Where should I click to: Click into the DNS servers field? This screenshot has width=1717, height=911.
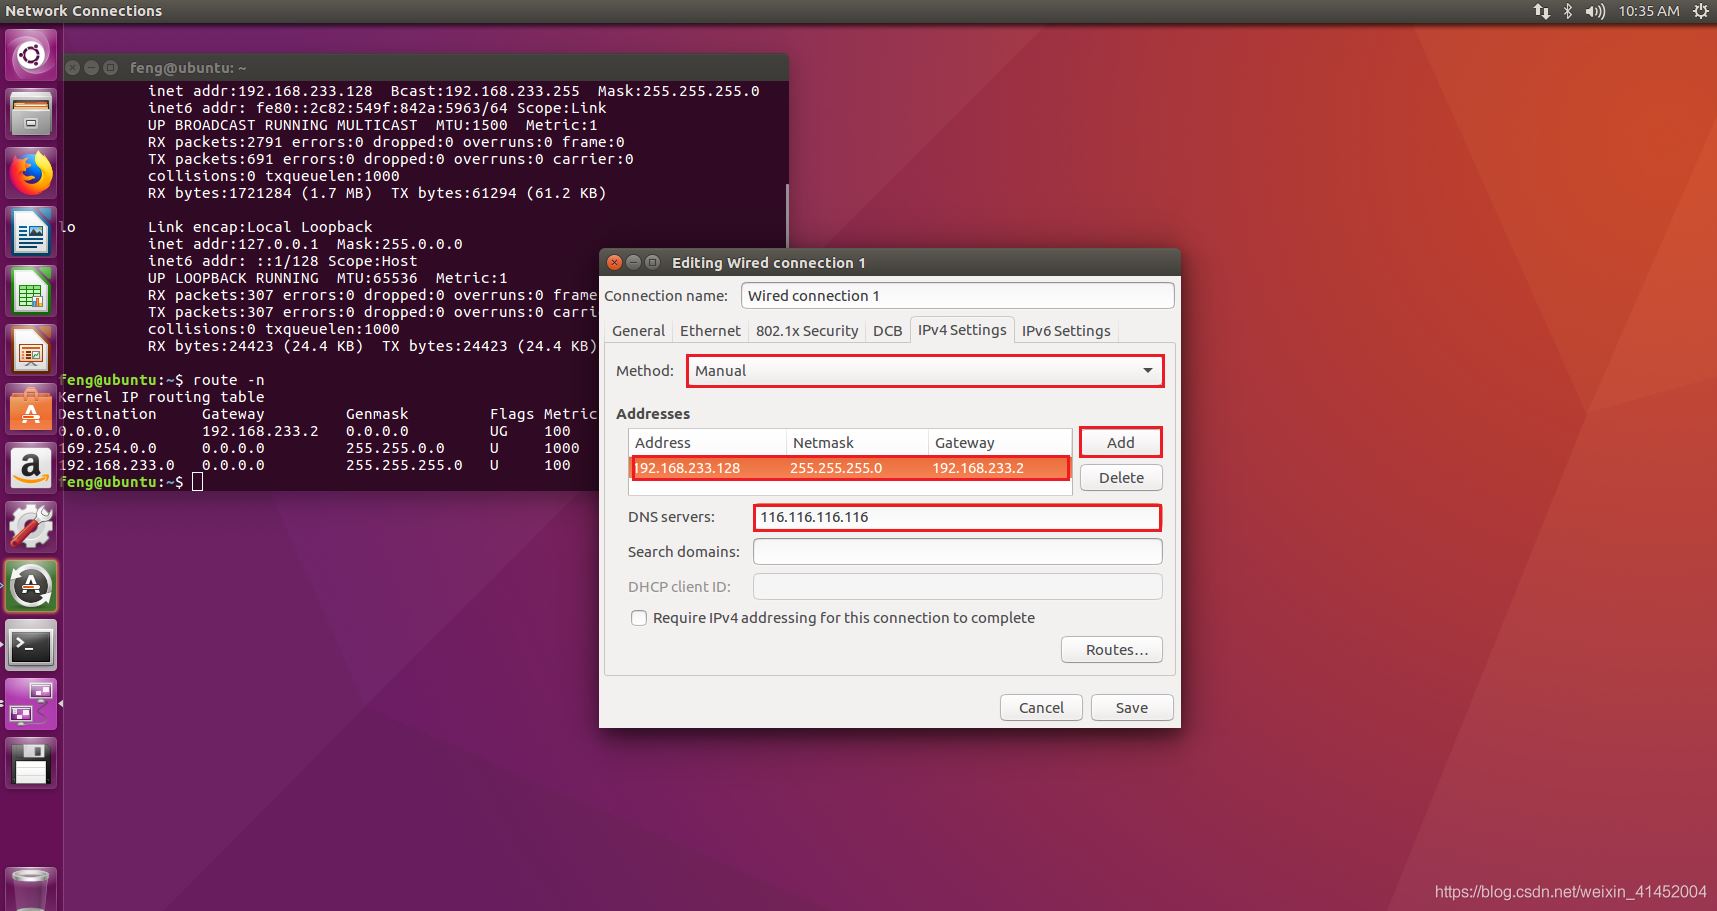coord(956,517)
